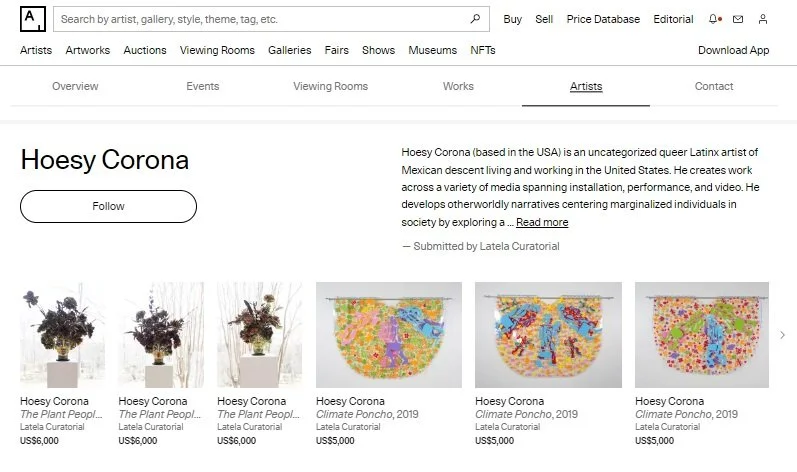This screenshot has height=472, width=797.
Task: Expand bio with Read more
Action: [x=542, y=222]
